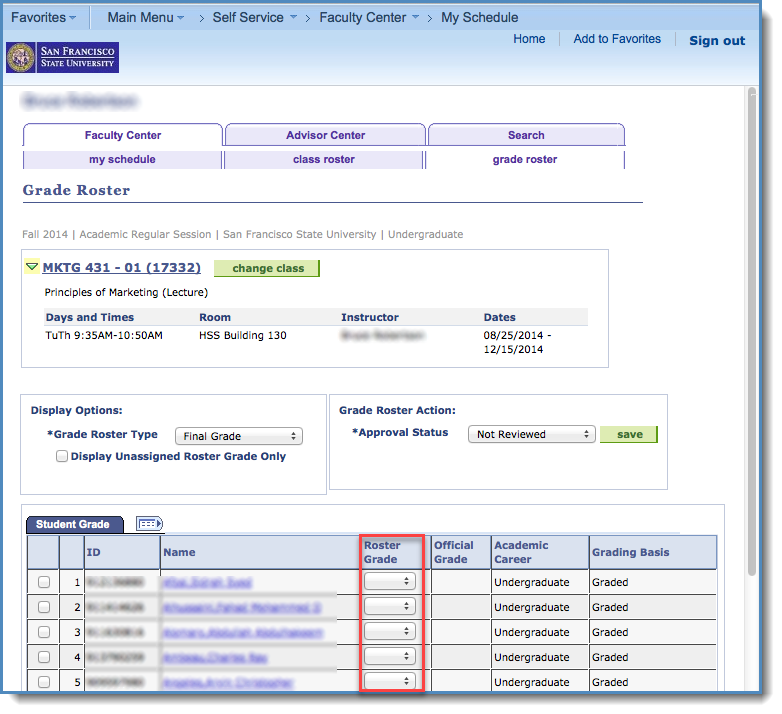Collapse MKTG 431 class details triangle
The image size is (782, 714).
32,267
